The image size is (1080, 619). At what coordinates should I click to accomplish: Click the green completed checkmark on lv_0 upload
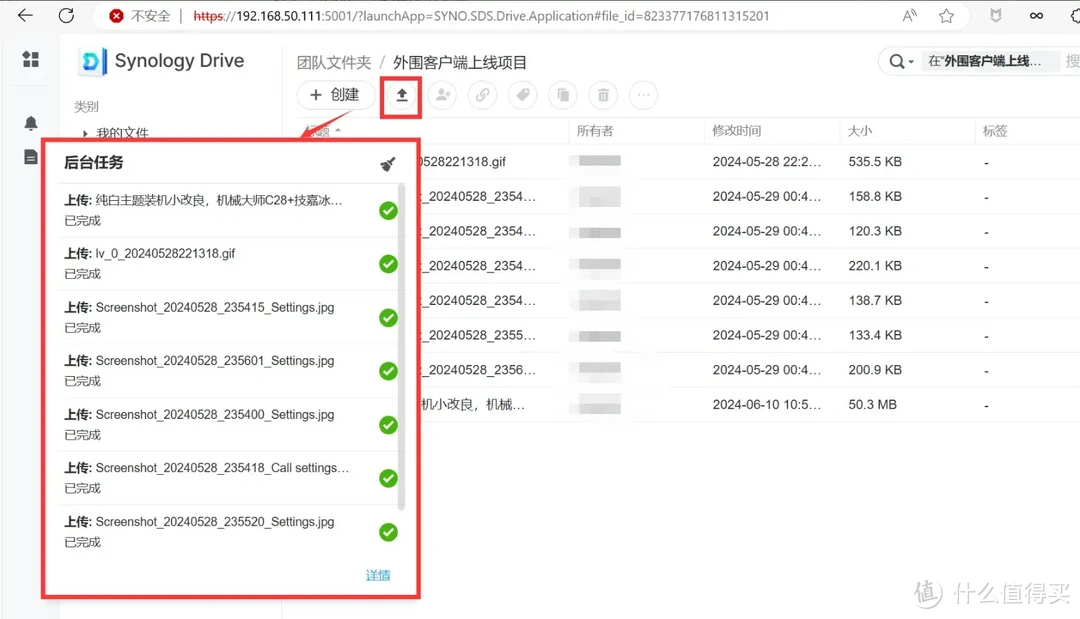tap(388, 263)
